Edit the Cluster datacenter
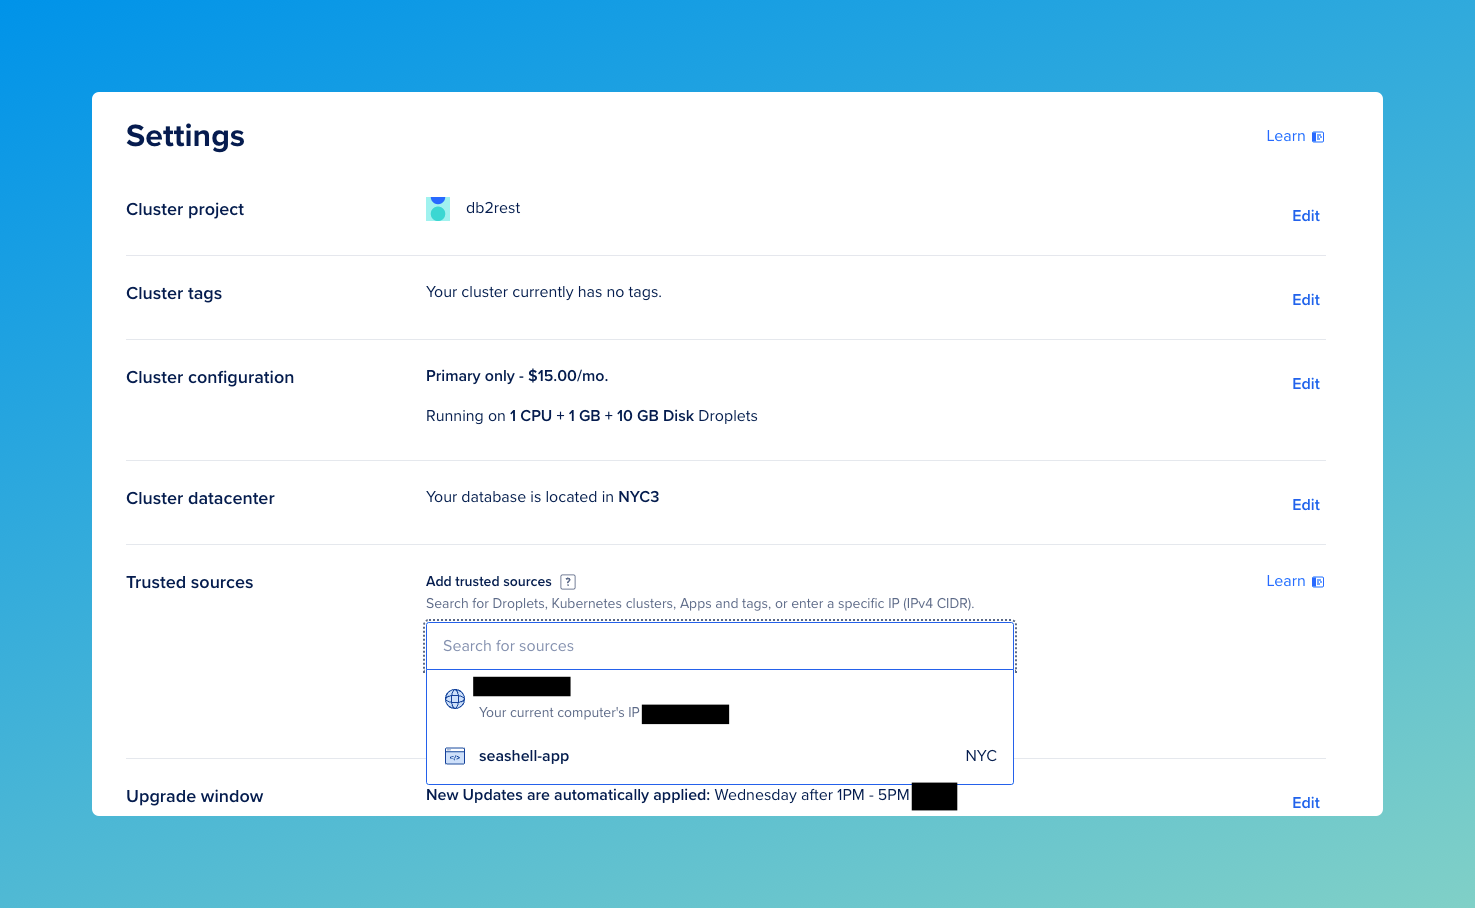1475x908 pixels. pos(1305,504)
